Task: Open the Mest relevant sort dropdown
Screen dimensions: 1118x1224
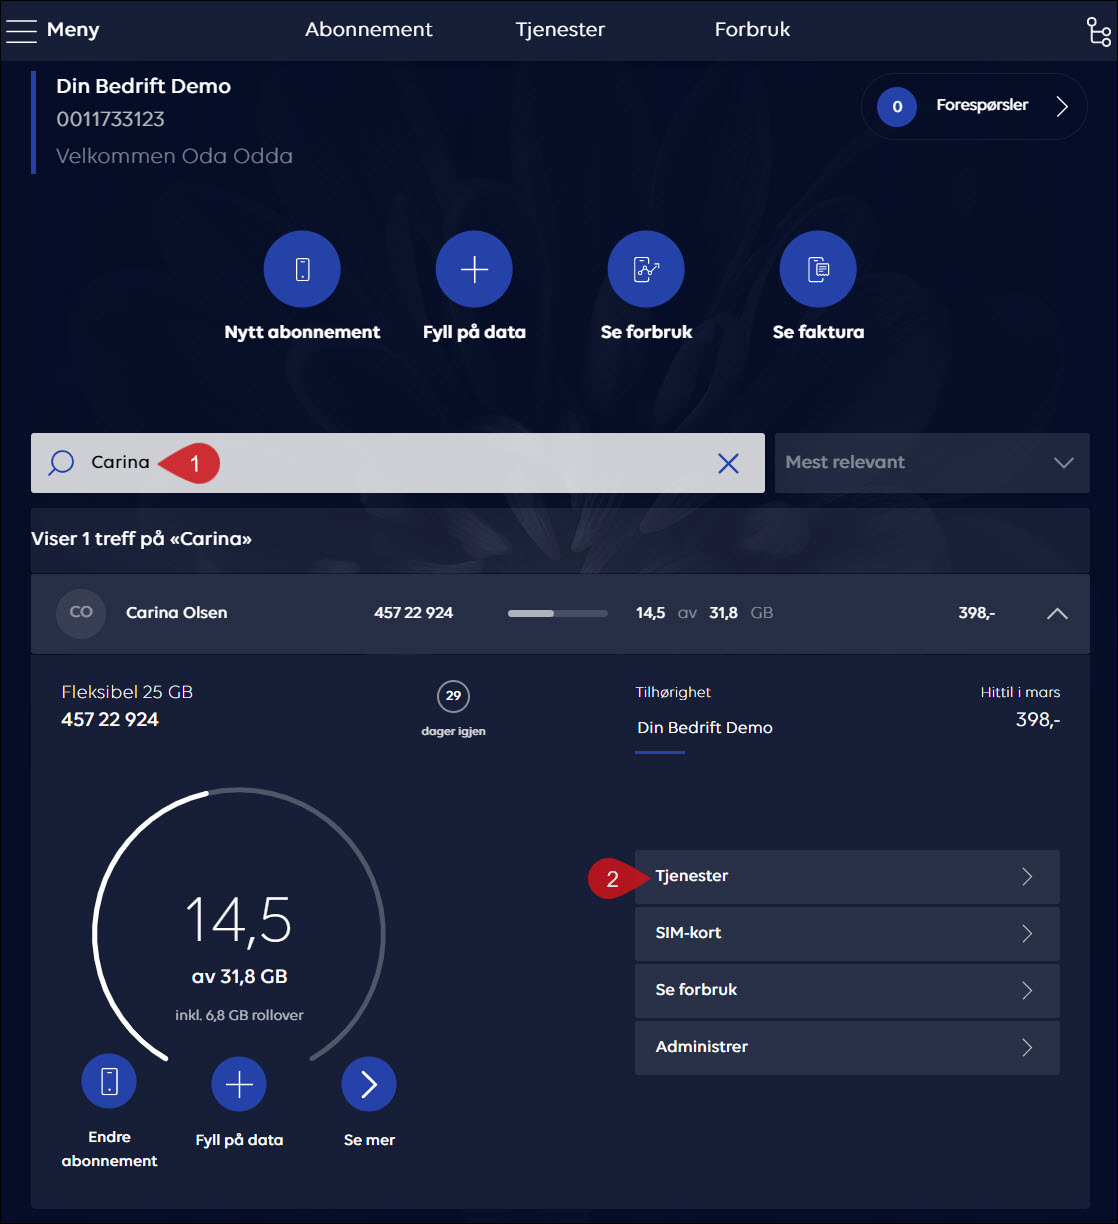Action: (932, 463)
